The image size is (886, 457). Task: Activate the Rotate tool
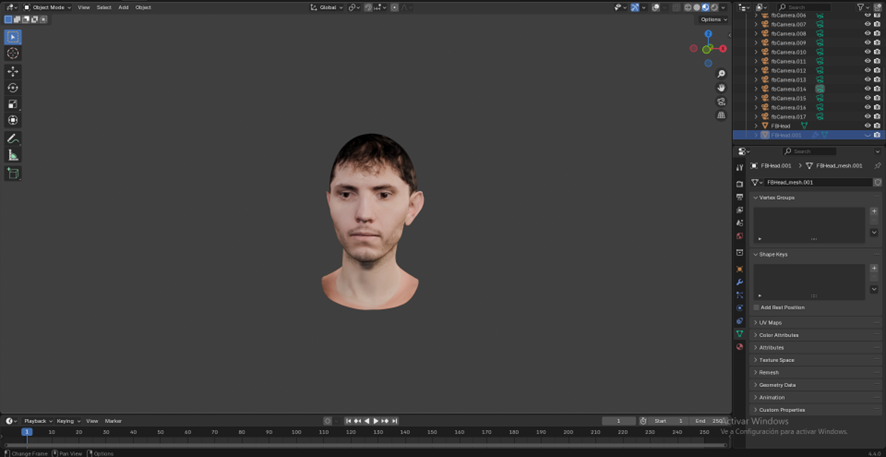coord(13,88)
